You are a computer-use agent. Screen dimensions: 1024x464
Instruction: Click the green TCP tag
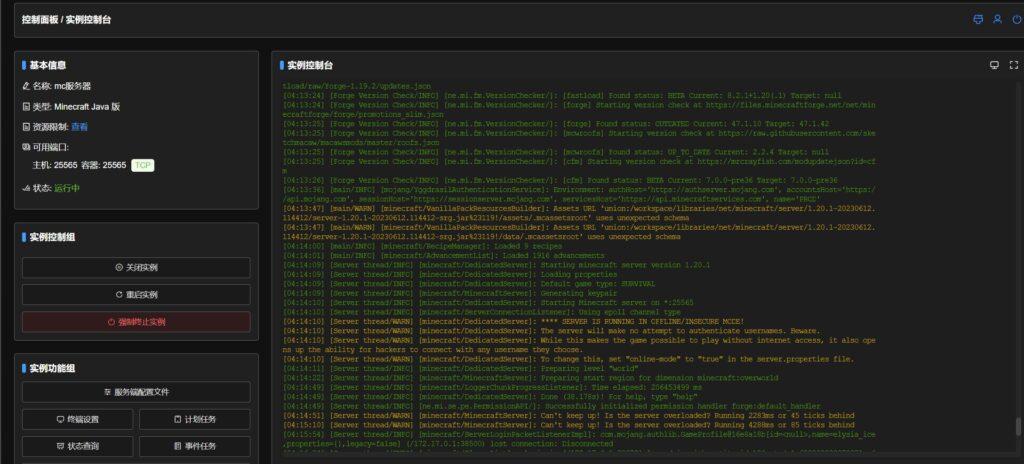point(143,165)
